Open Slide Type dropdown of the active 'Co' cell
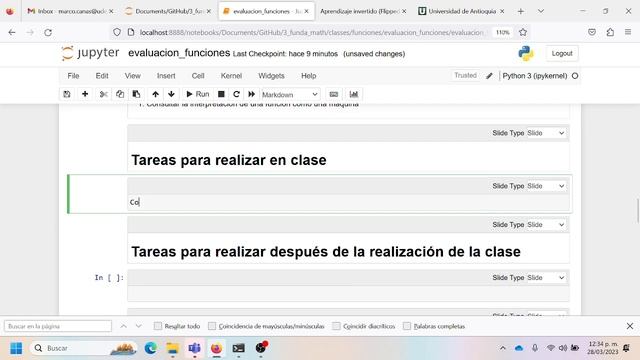Screen dimensions: 640x360 click(x=546, y=186)
